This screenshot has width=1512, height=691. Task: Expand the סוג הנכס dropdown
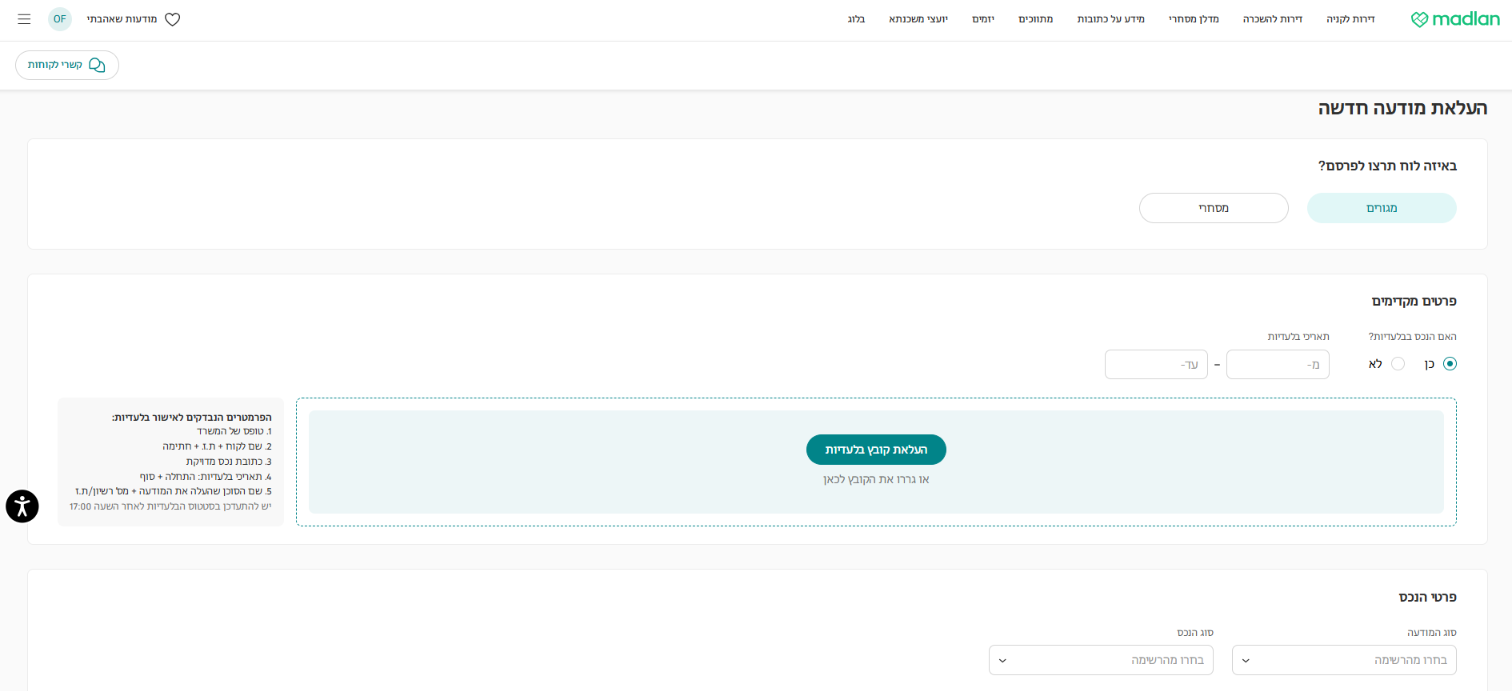tap(1100, 660)
